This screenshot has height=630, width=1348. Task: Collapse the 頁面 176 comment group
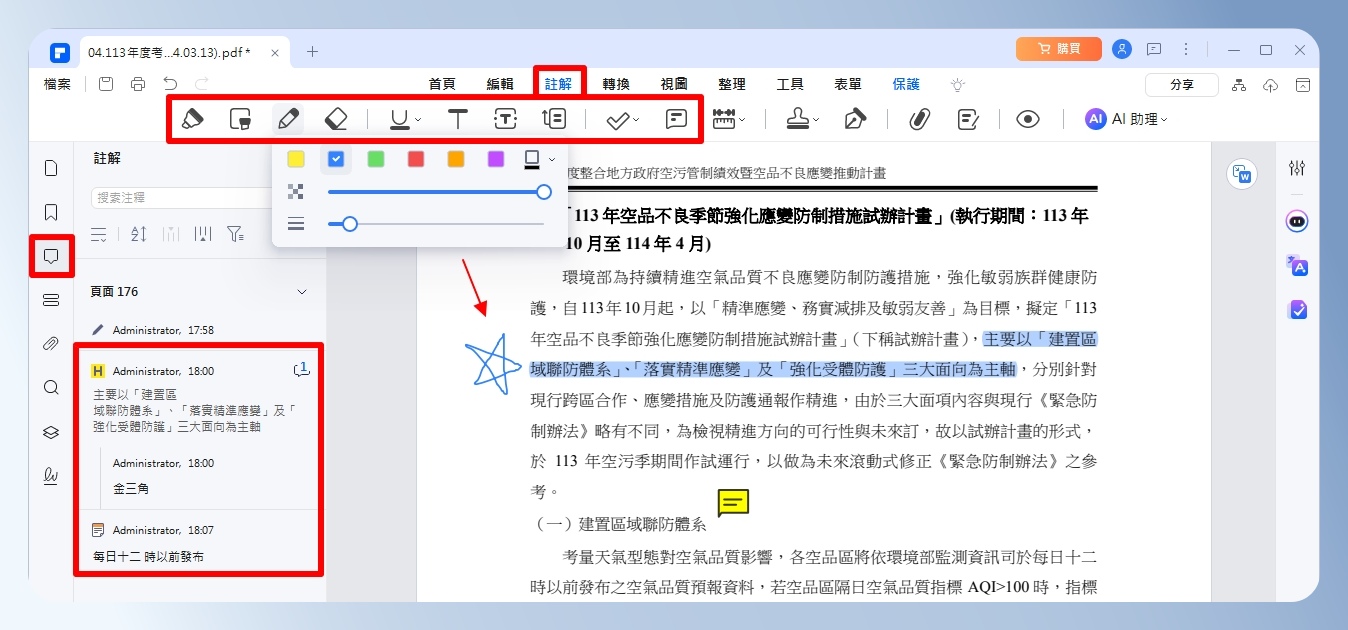(302, 292)
